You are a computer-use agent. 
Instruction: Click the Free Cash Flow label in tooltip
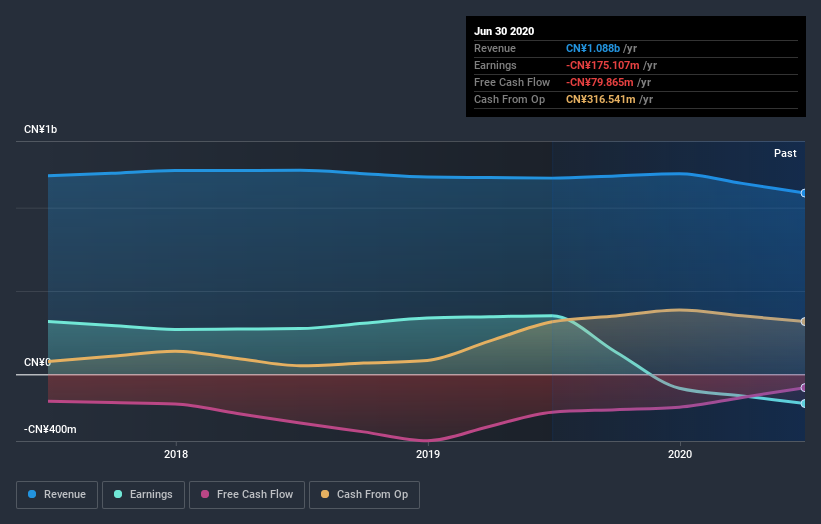tap(512, 82)
